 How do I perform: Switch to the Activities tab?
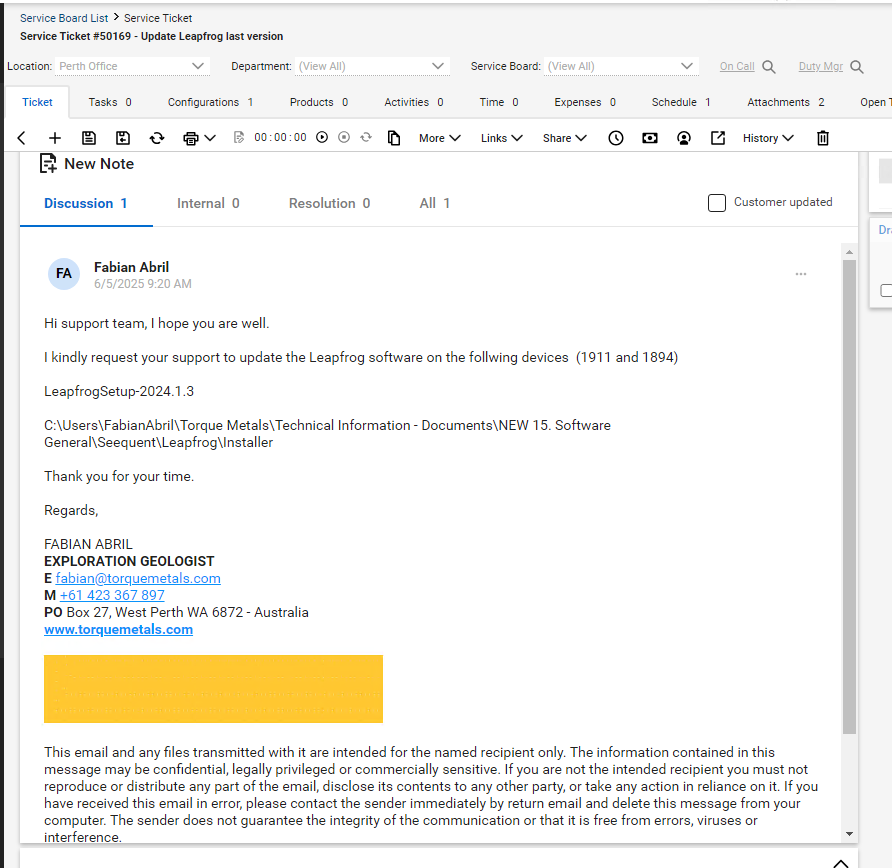click(414, 102)
